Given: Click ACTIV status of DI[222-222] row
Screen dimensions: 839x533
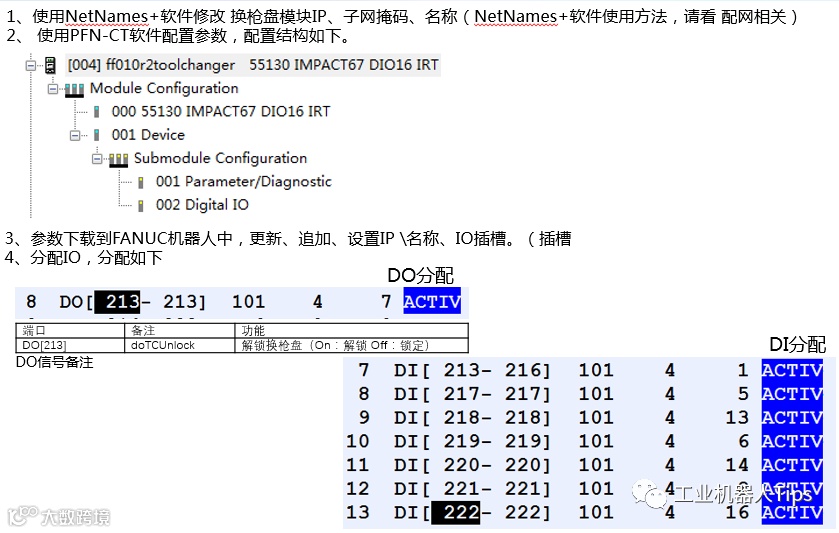Looking at the screenshot, I should click(x=792, y=513).
